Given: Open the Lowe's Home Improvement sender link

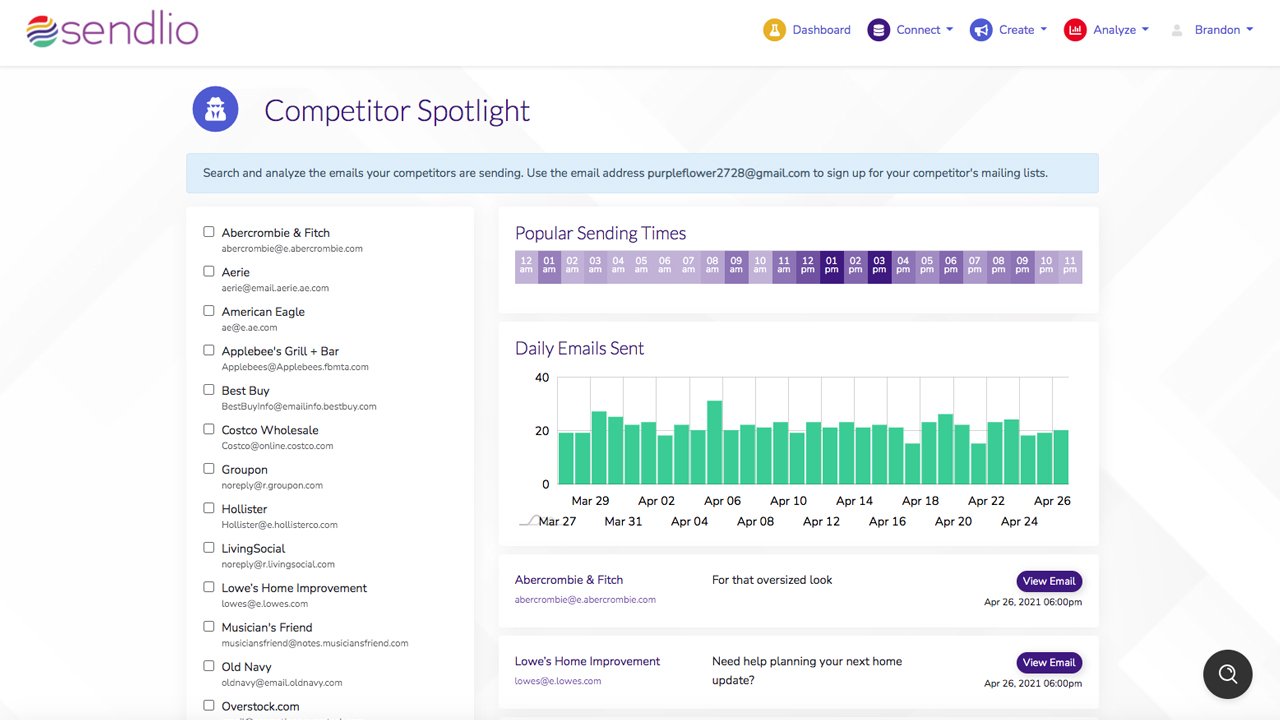Looking at the screenshot, I should pos(587,661).
